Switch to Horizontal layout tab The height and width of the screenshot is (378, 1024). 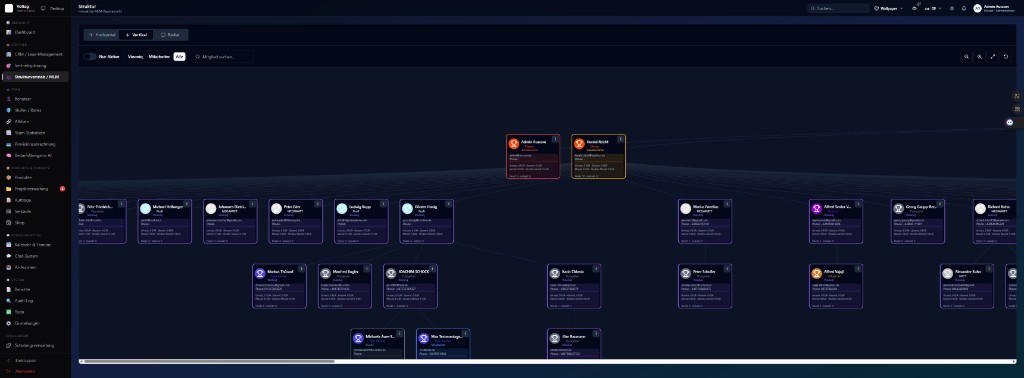pyautogui.click(x=102, y=35)
